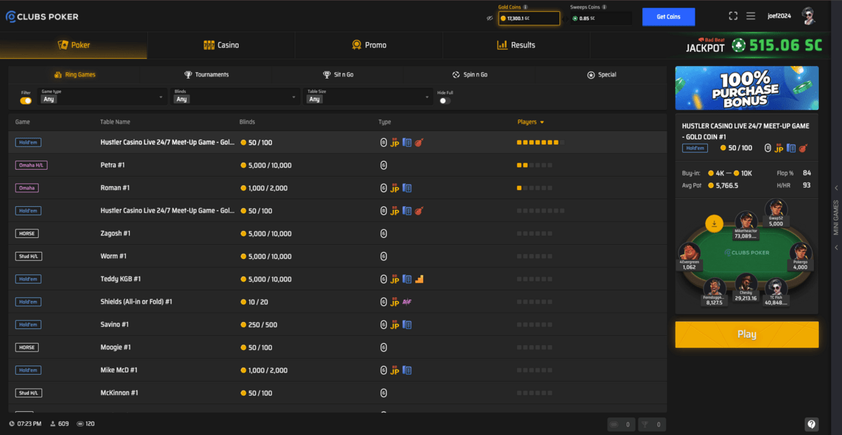Switch to the Results tab
The height and width of the screenshot is (435, 842).
516,45
